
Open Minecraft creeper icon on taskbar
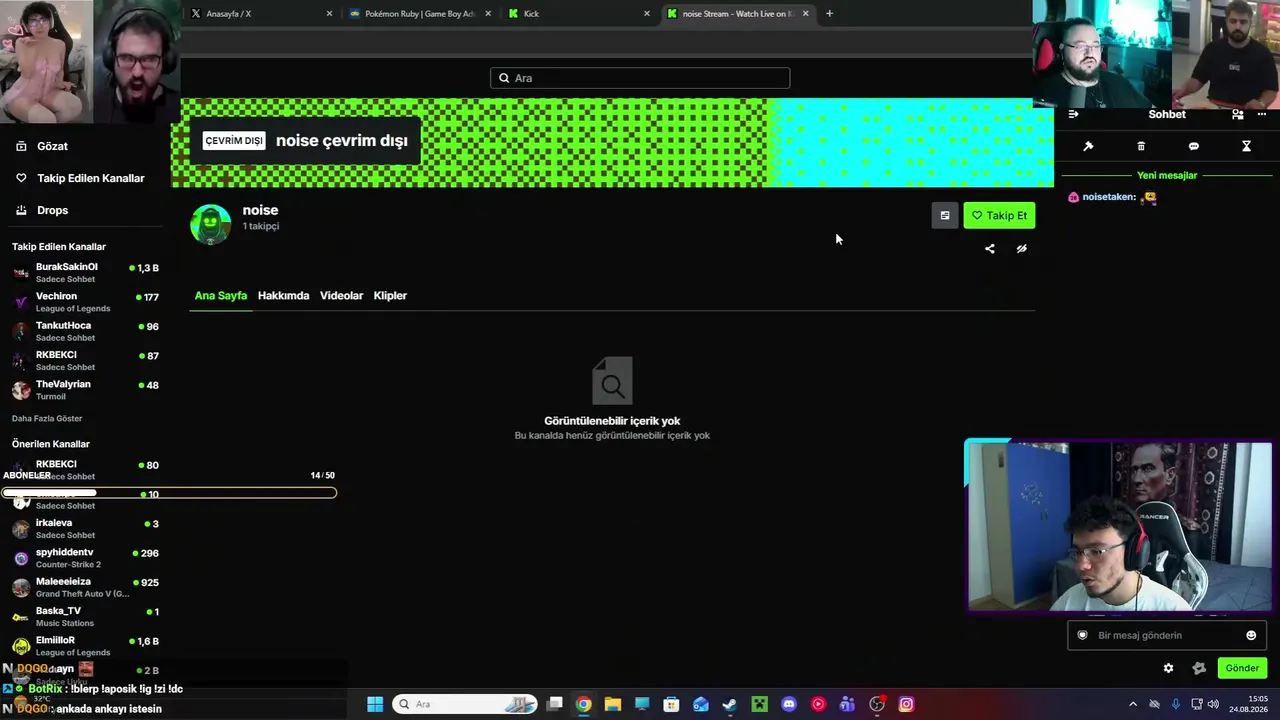point(760,704)
